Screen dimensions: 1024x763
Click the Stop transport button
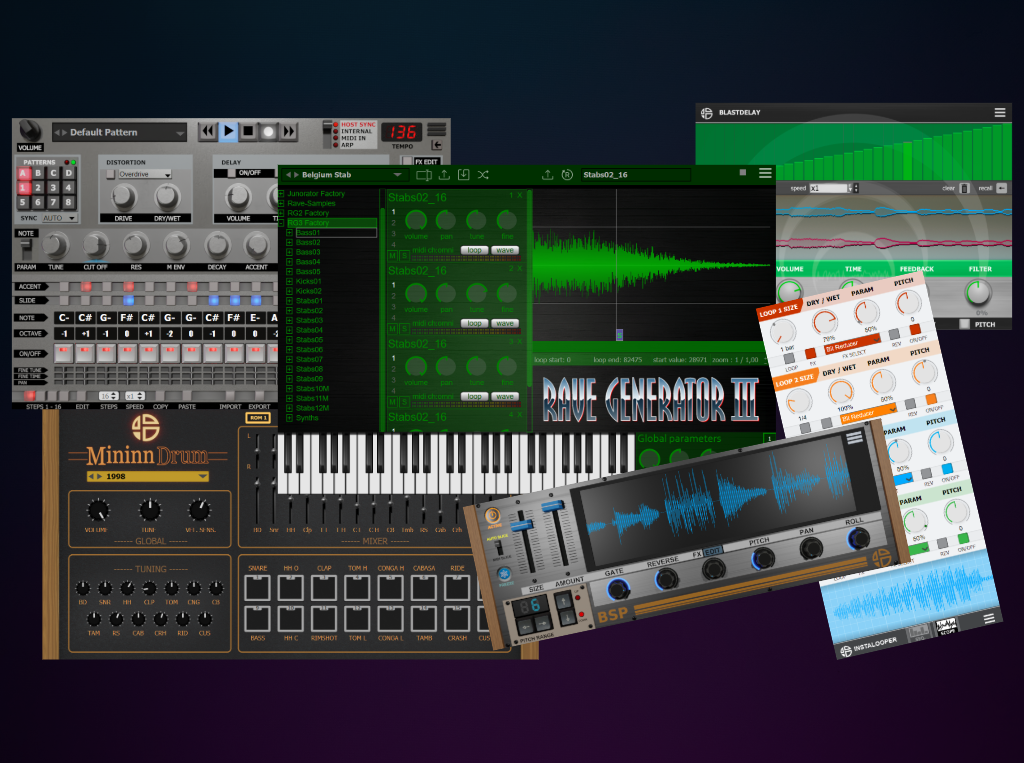(x=249, y=131)
